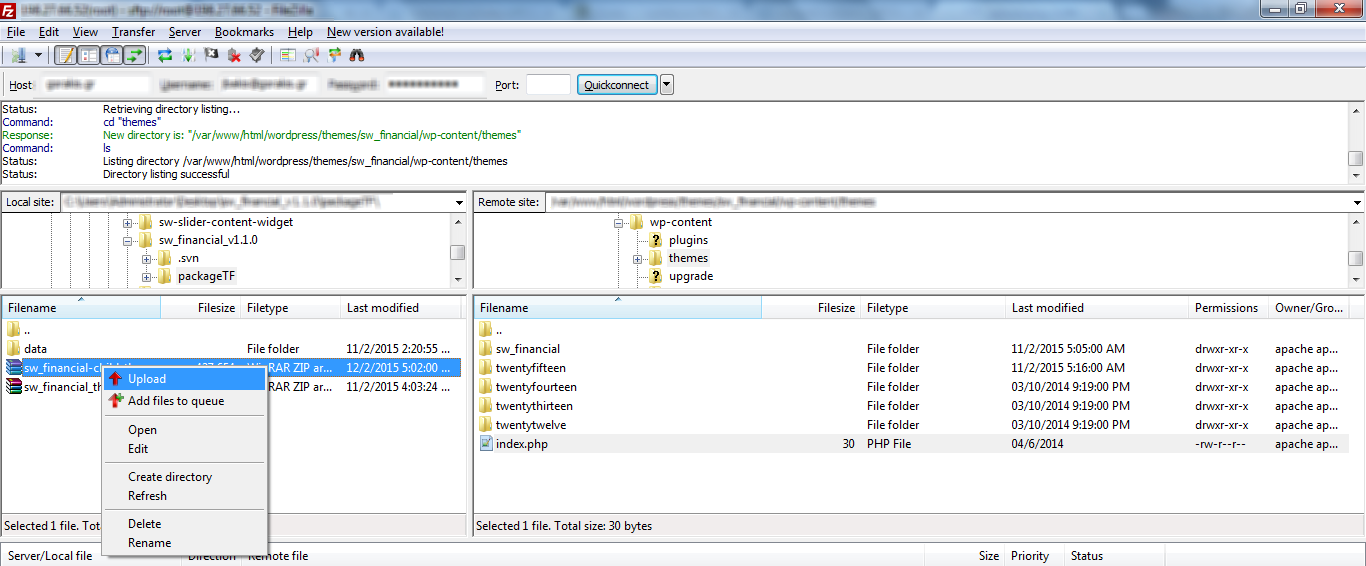
Task: Open the Transfer menu
Action: click(133, 32)
